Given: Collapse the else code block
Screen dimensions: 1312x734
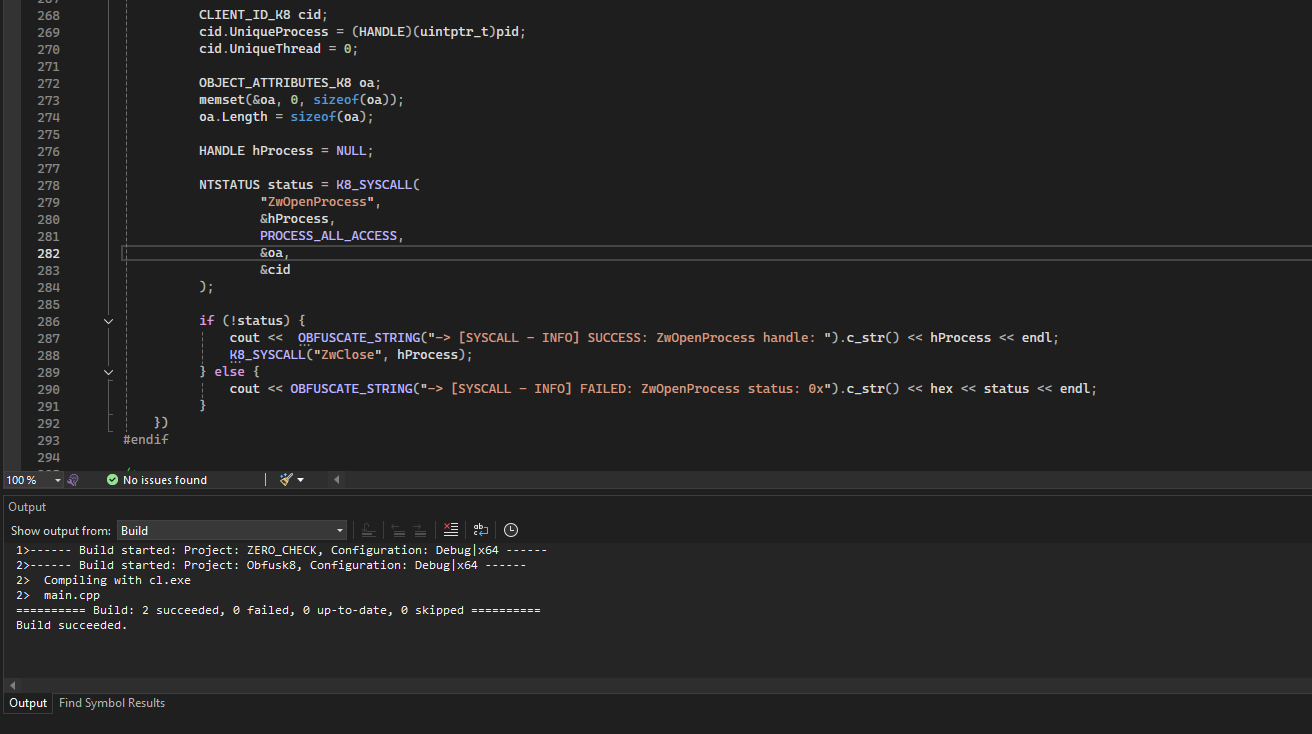Looking at the screenshot, I should pos(109,372).
